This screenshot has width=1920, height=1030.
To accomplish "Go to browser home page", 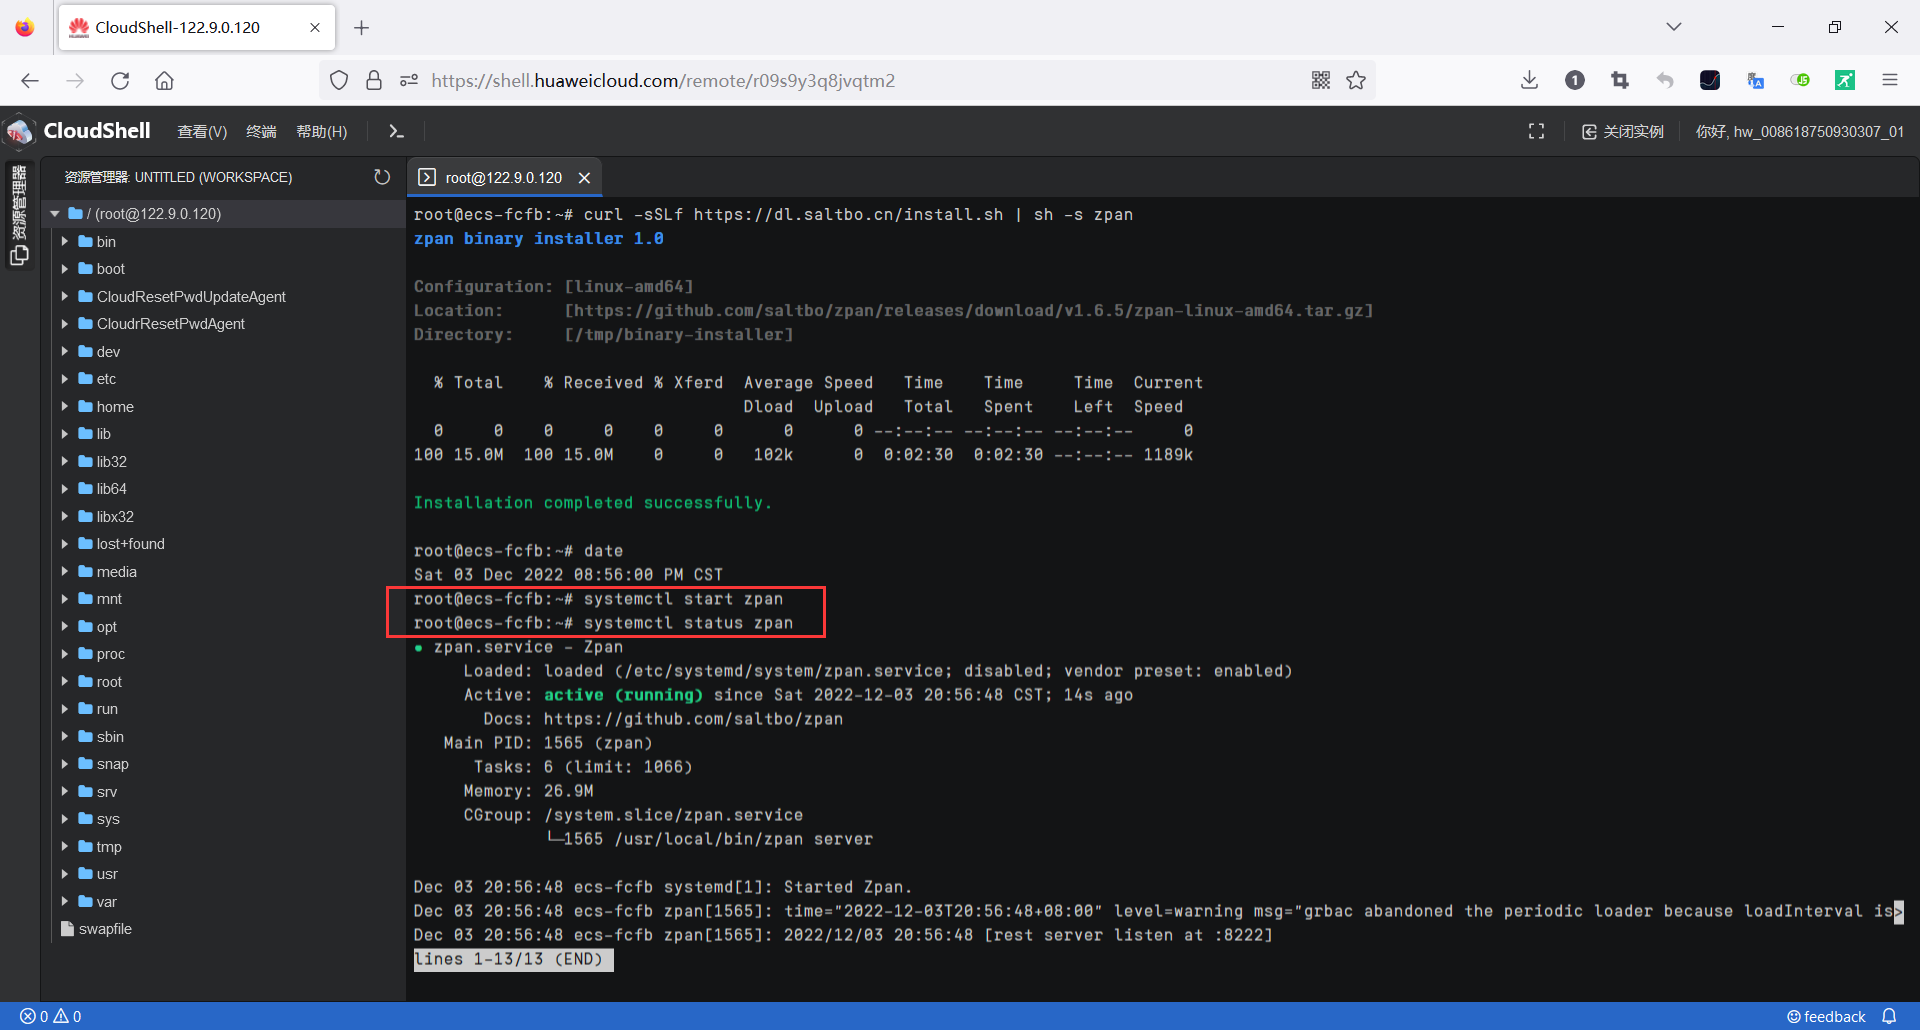I will pos(164,81).
